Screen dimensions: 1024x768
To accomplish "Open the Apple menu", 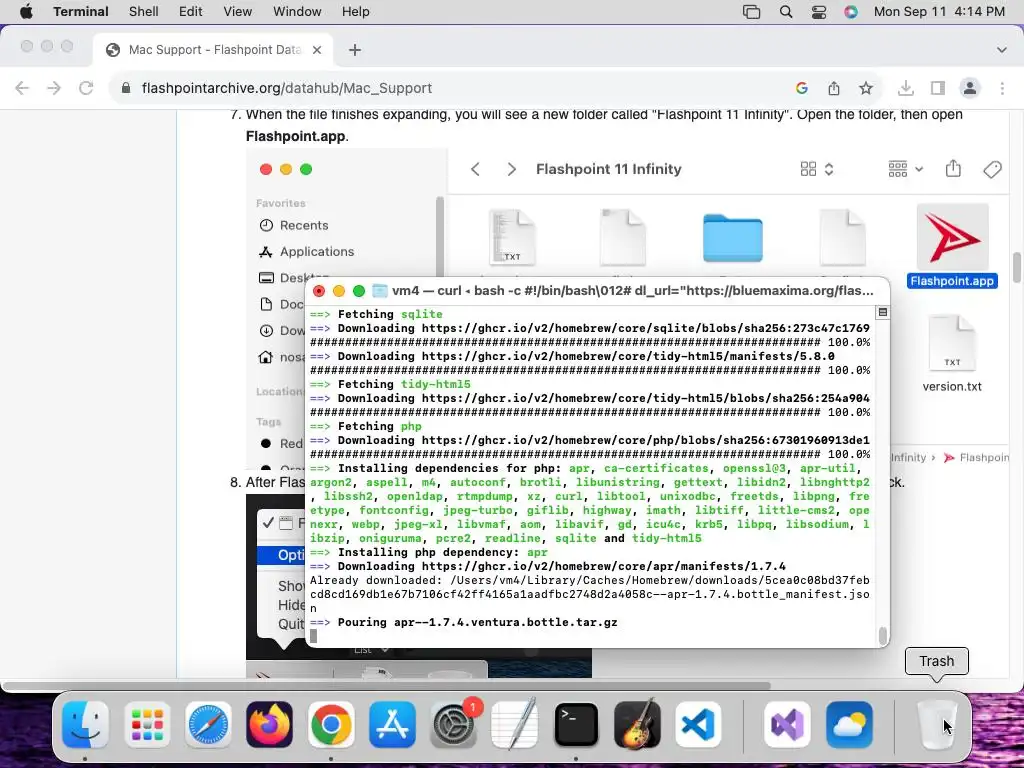I will 26,12.
